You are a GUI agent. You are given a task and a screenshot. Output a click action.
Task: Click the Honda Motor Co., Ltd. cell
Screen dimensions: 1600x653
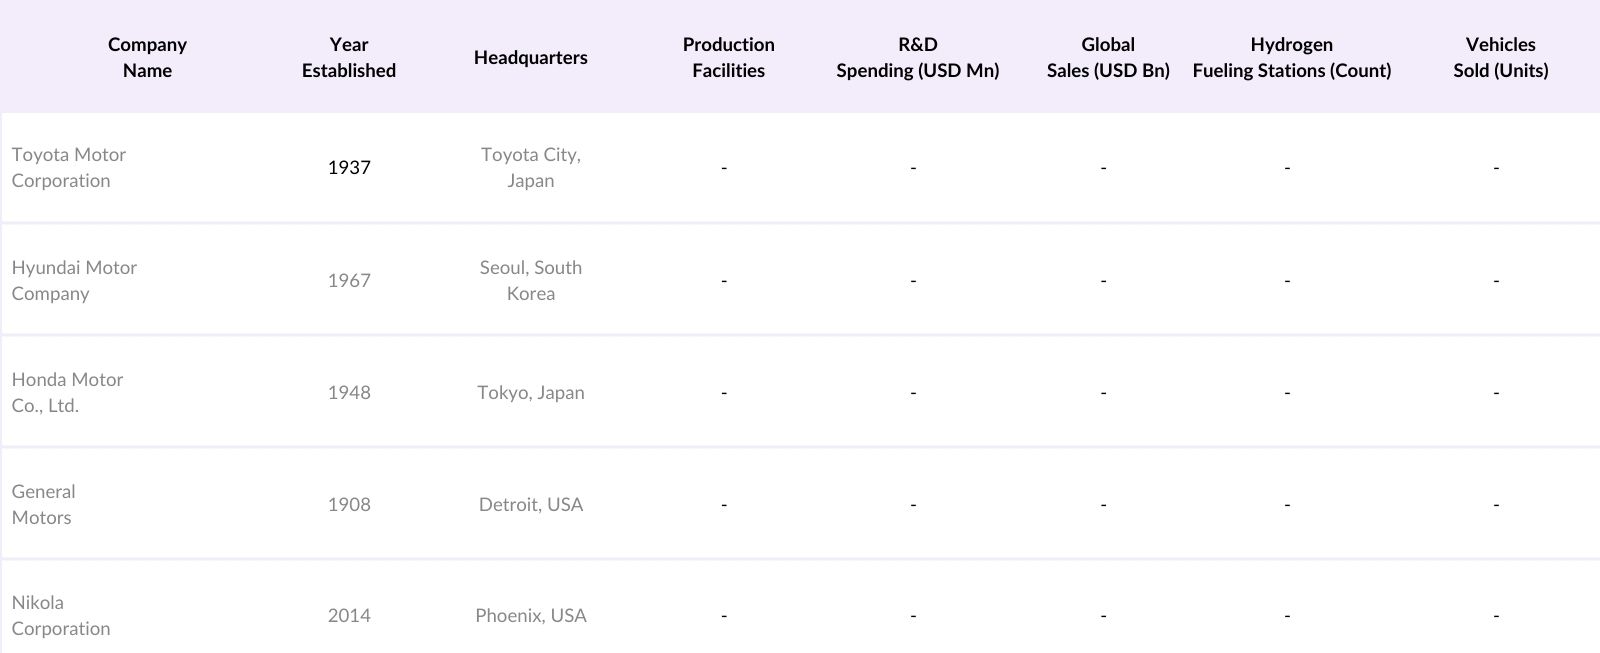[67, 393]
